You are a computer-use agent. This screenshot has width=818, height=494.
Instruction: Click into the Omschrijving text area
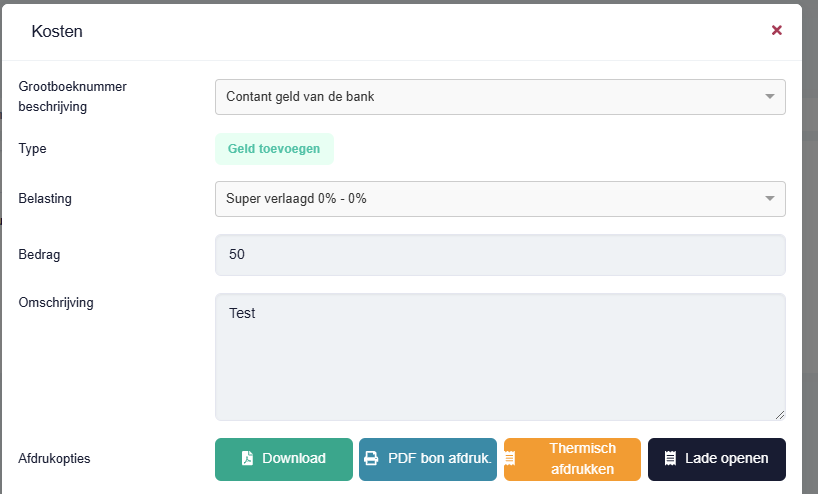pyautogui.click(x=500, y=357)
